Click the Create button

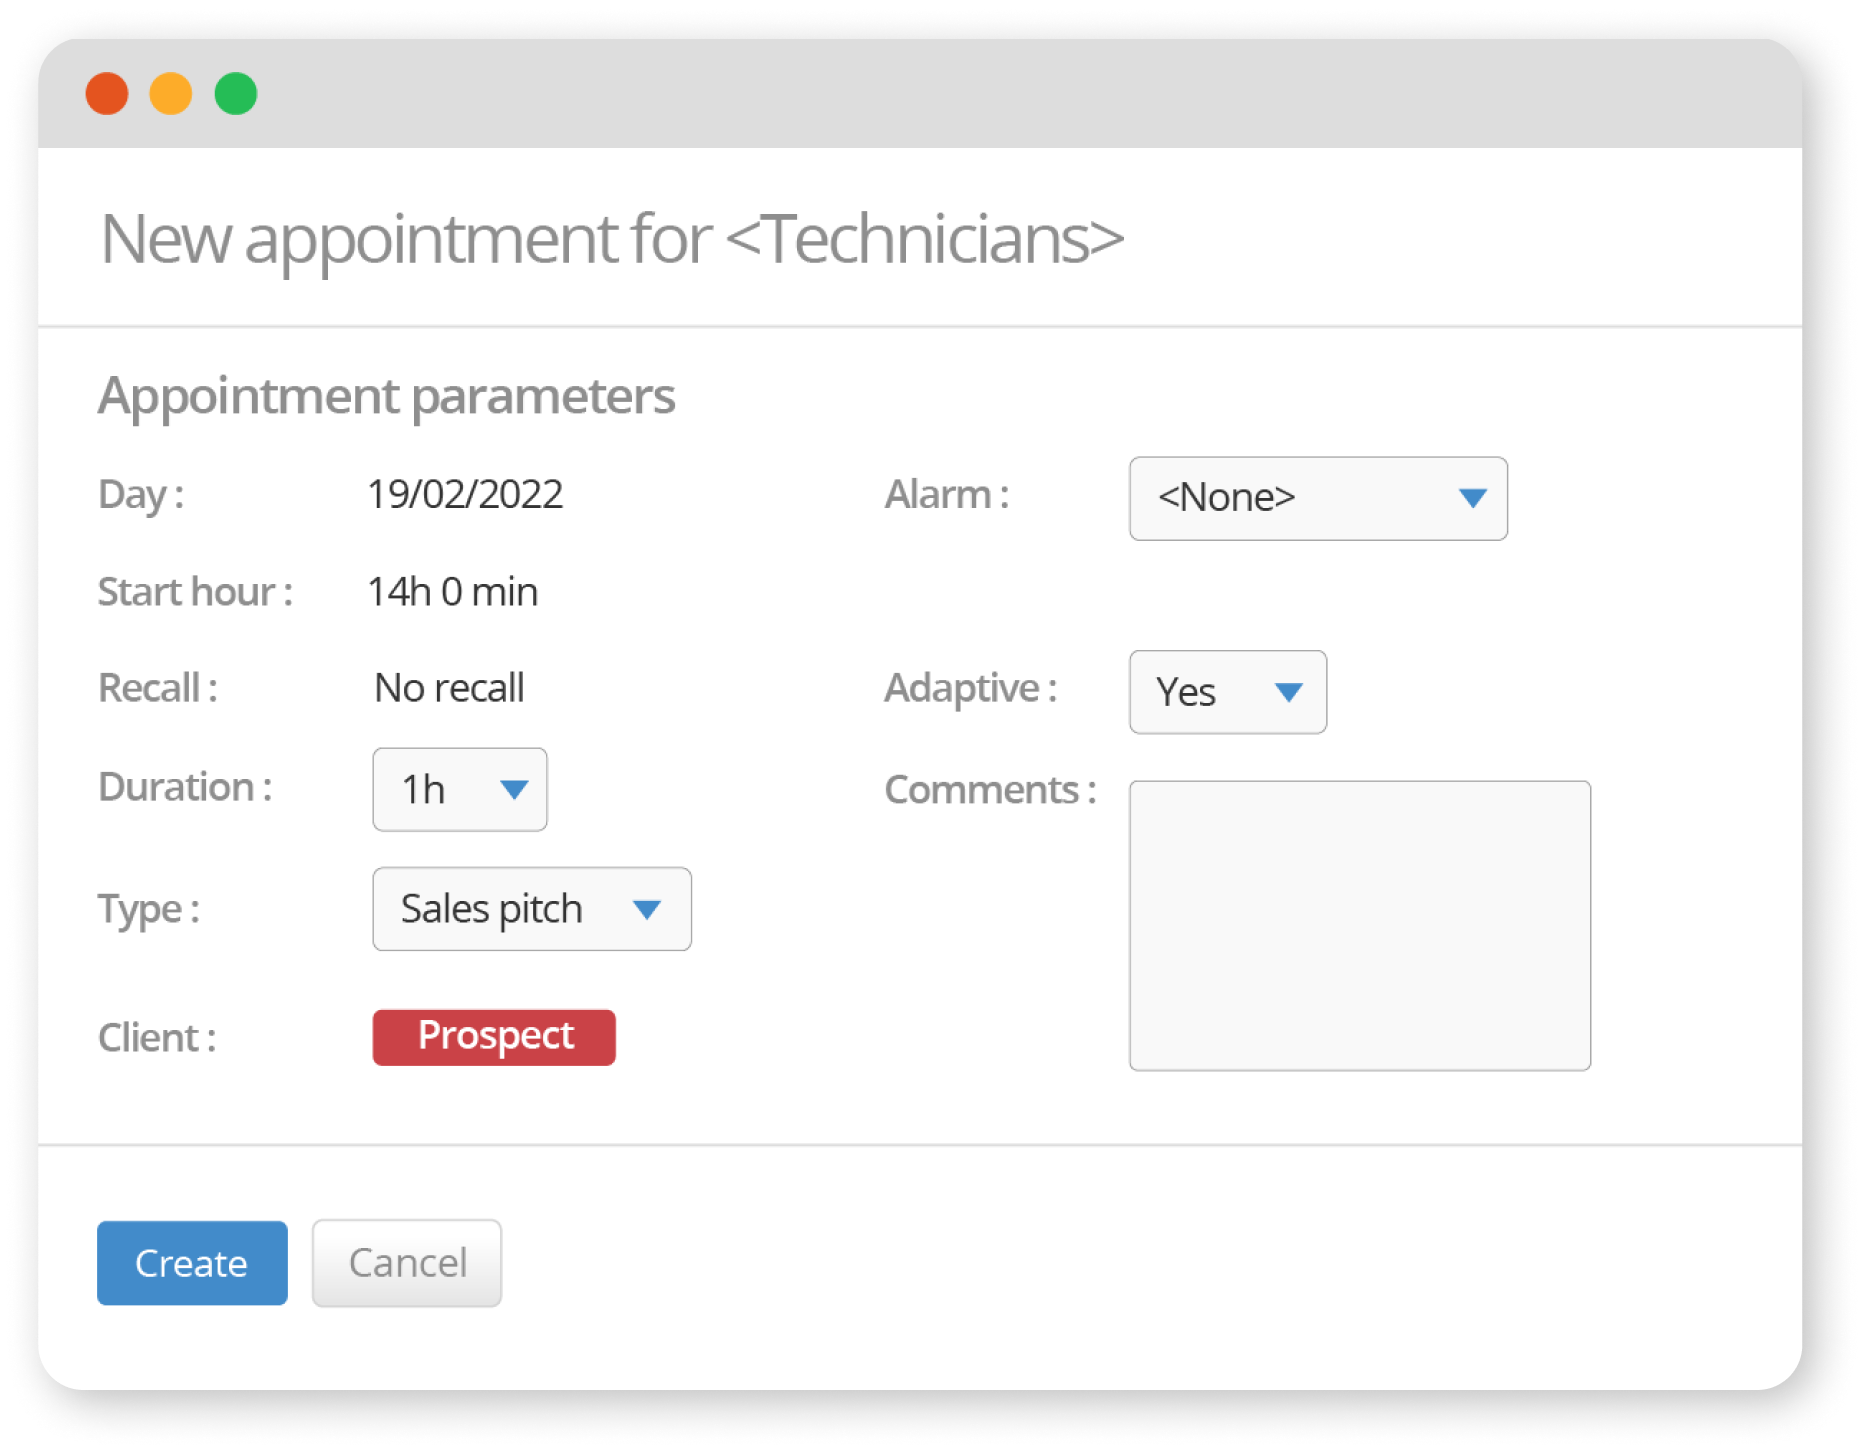192,1262
